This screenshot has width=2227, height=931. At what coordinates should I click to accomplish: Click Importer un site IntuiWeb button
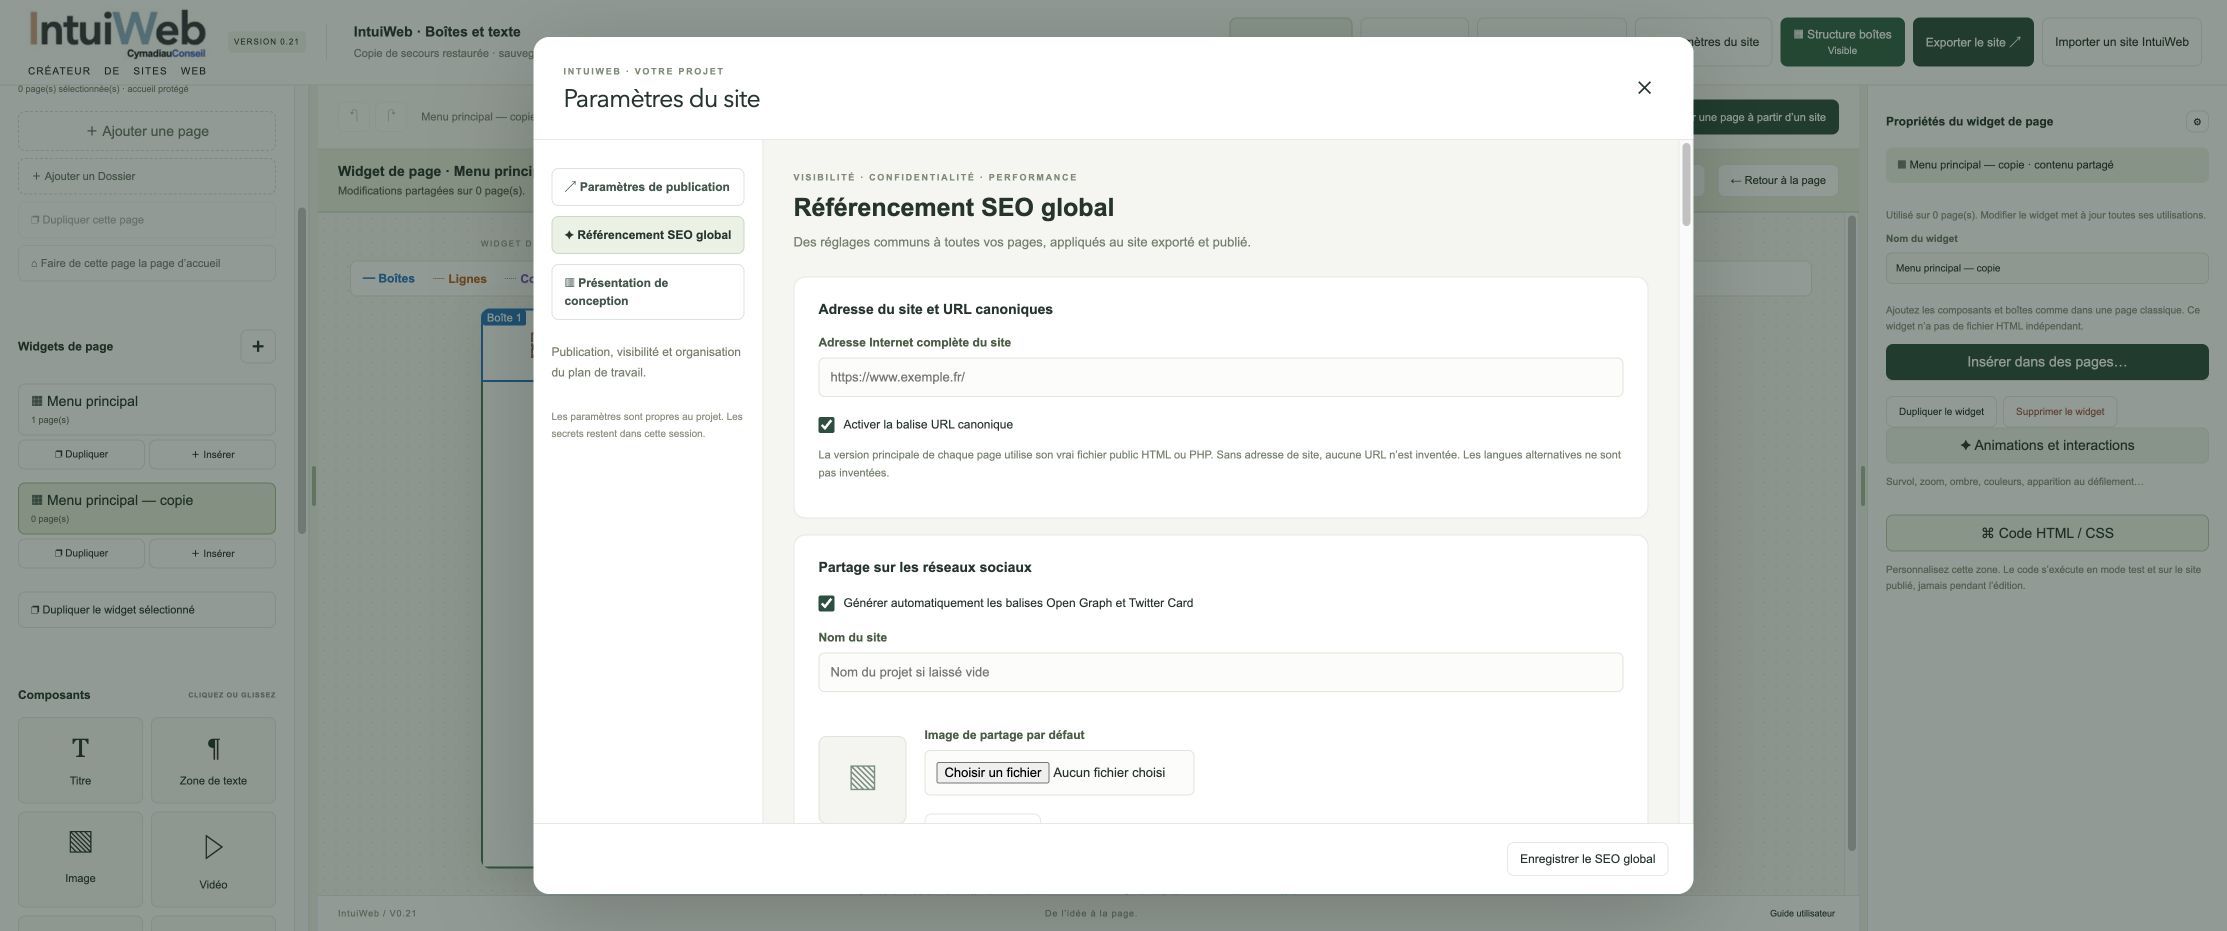coord(2121,42)
